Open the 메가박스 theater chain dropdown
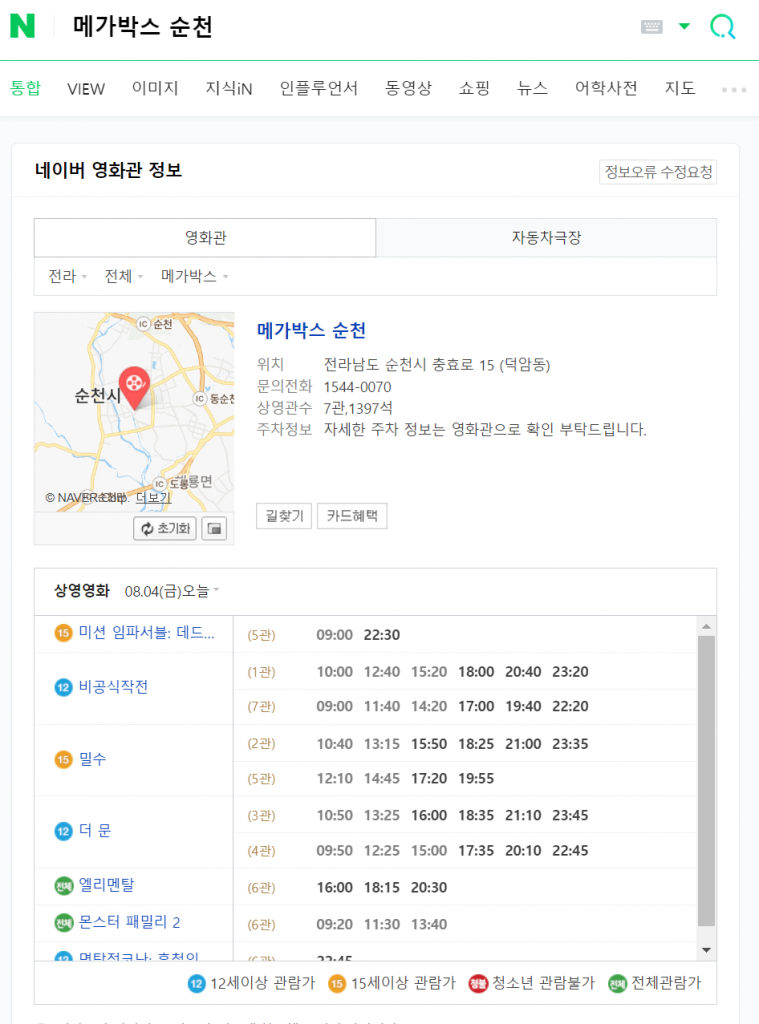The width and height of the screenshot is (759, 1024). coord(194,276)
